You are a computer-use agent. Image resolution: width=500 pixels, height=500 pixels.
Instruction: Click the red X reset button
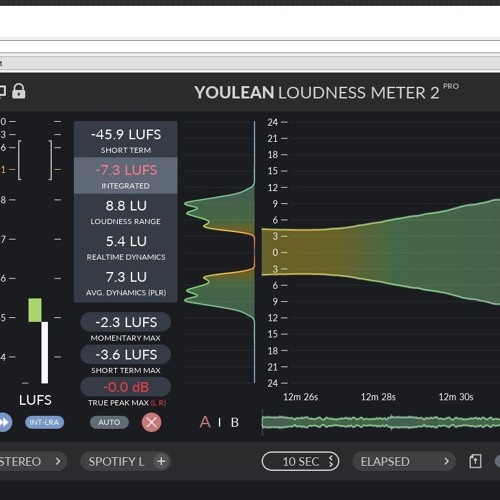pos(151,422)
